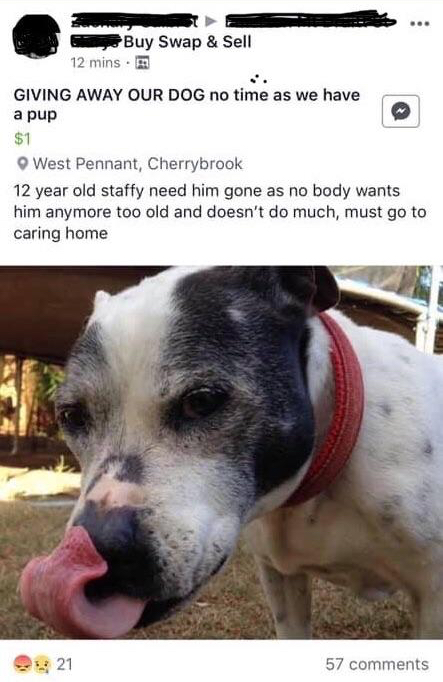Click the $1 listing price
Image resolution: width=443 pixels, height=682 pixels.
click(x=23, y=139)
